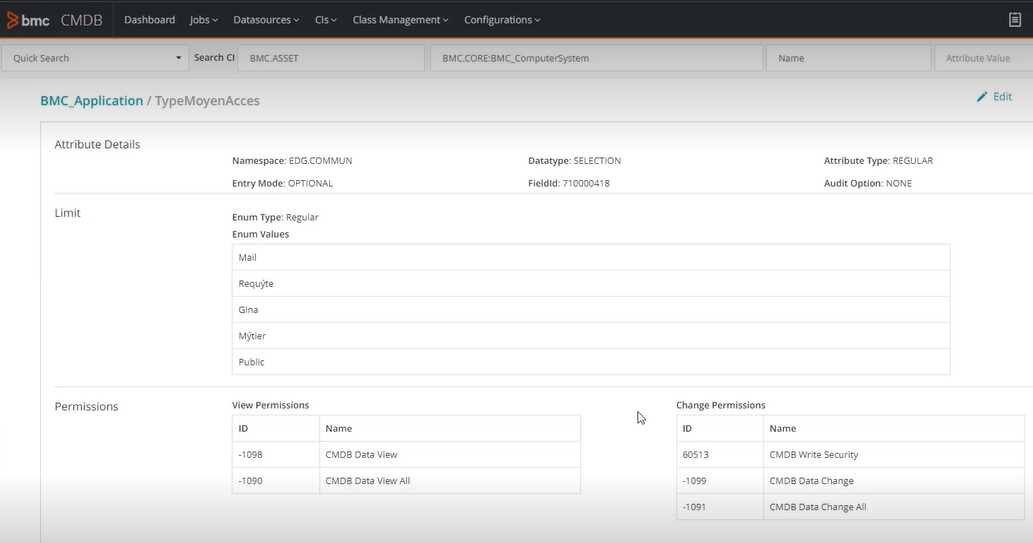Viewport: 1033px width, 543px height.
Task: Select the Requýte enum value
Action: 591,283
